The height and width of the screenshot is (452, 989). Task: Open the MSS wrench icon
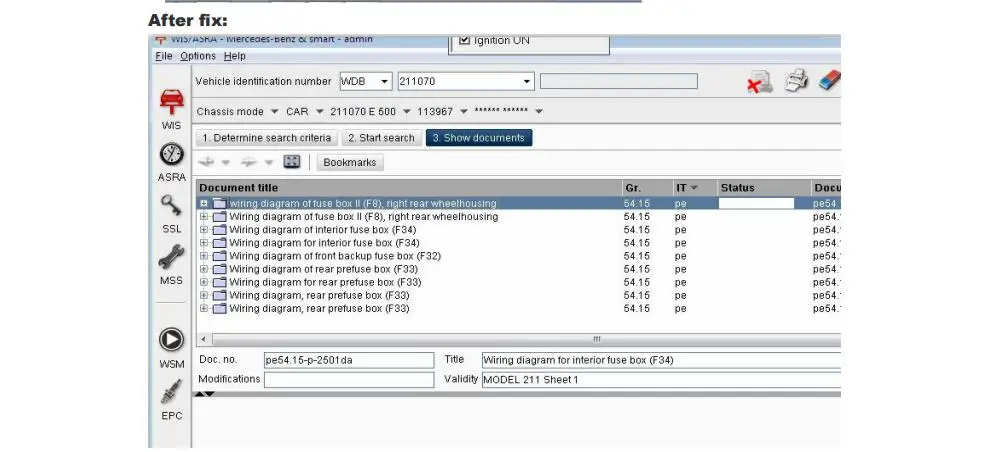tap(172, 257)
